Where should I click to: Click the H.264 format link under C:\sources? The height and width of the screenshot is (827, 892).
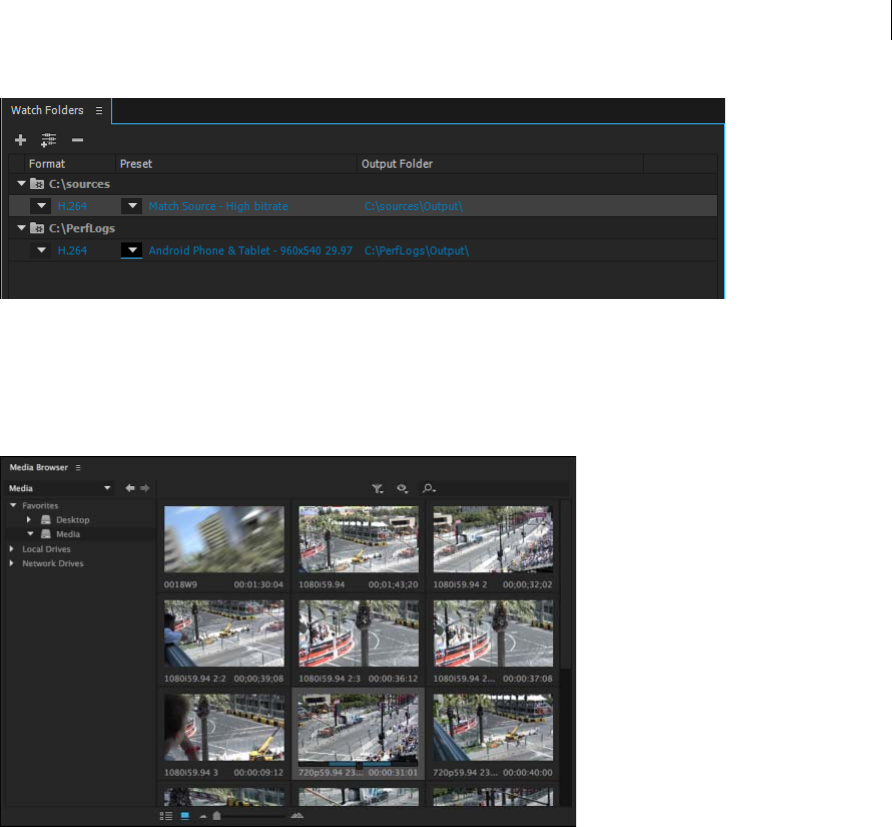[72, 206]
